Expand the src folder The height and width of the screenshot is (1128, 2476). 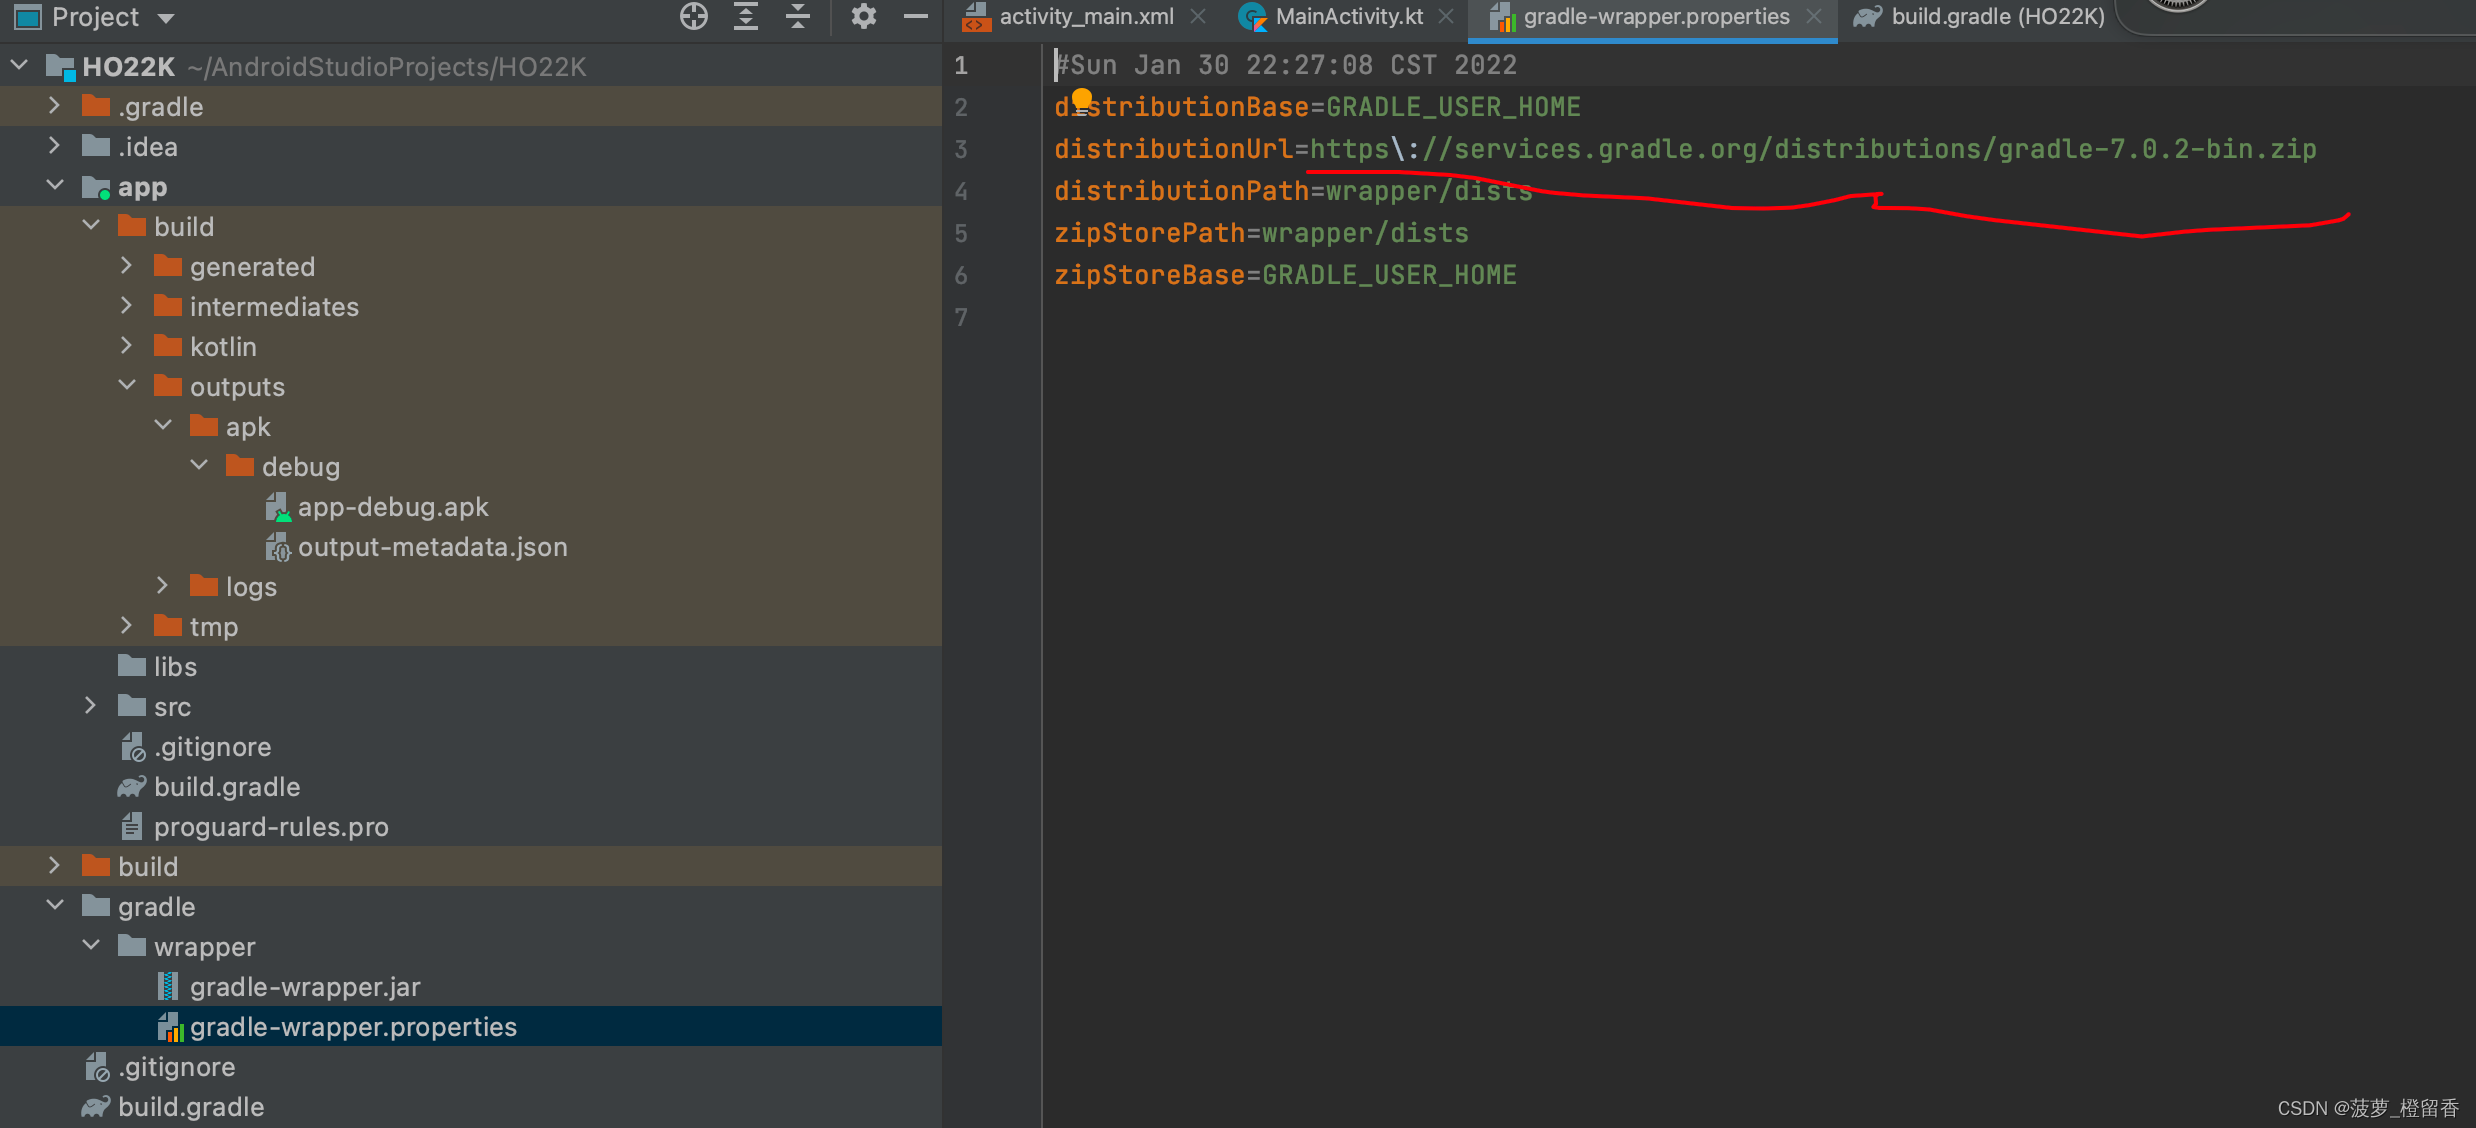click(x=90, y=706)
